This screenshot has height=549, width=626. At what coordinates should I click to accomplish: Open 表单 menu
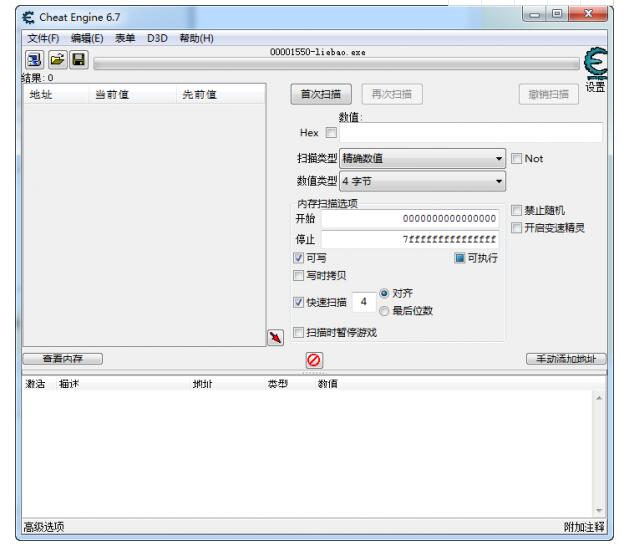point(125,38)
